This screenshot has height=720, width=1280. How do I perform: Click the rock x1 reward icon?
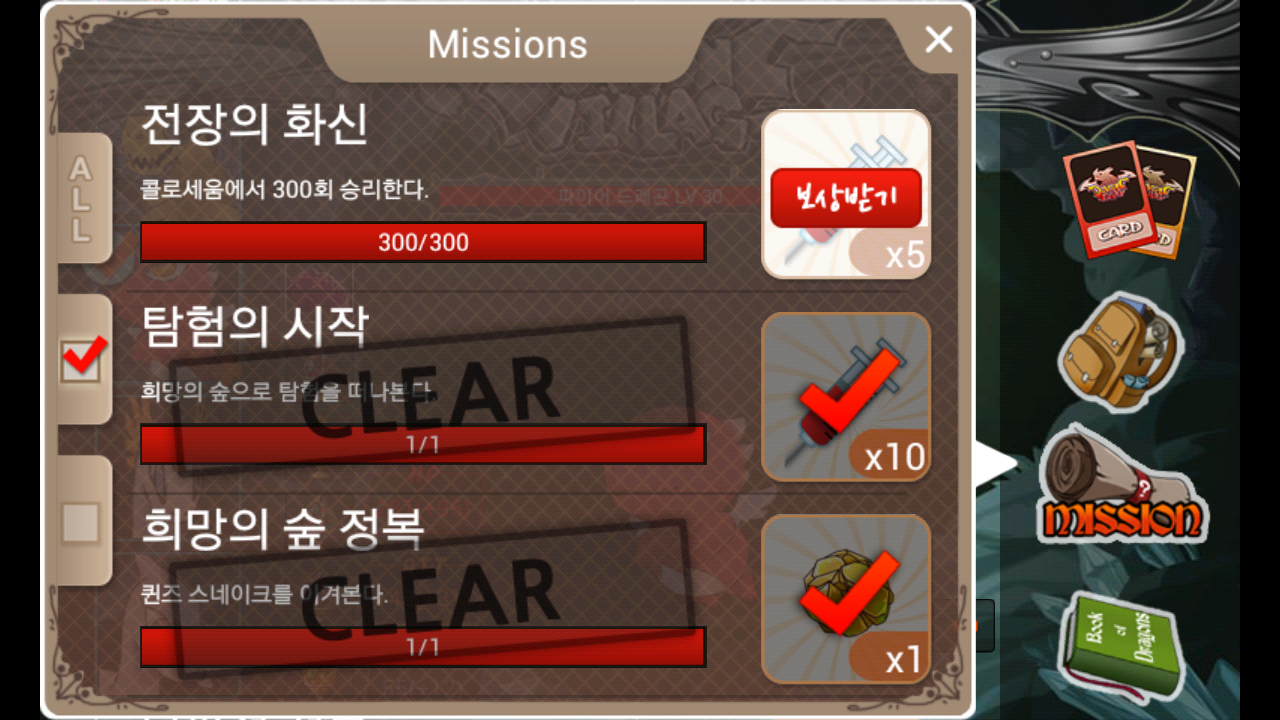(846, 599)
